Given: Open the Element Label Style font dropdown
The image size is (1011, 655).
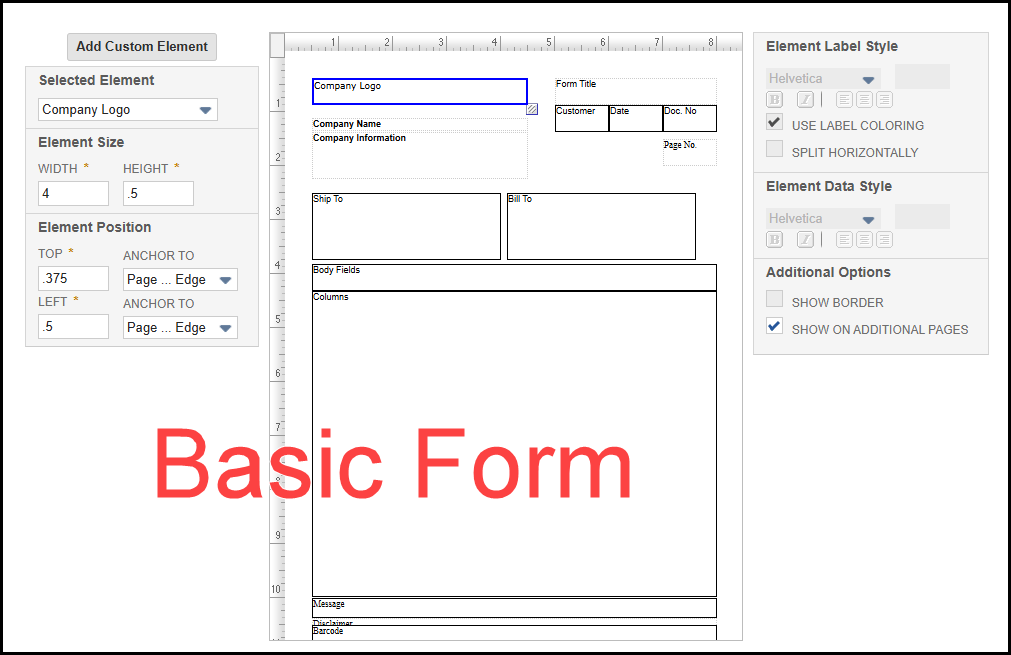Looking at the screenshot, I should tap(823, 79).
